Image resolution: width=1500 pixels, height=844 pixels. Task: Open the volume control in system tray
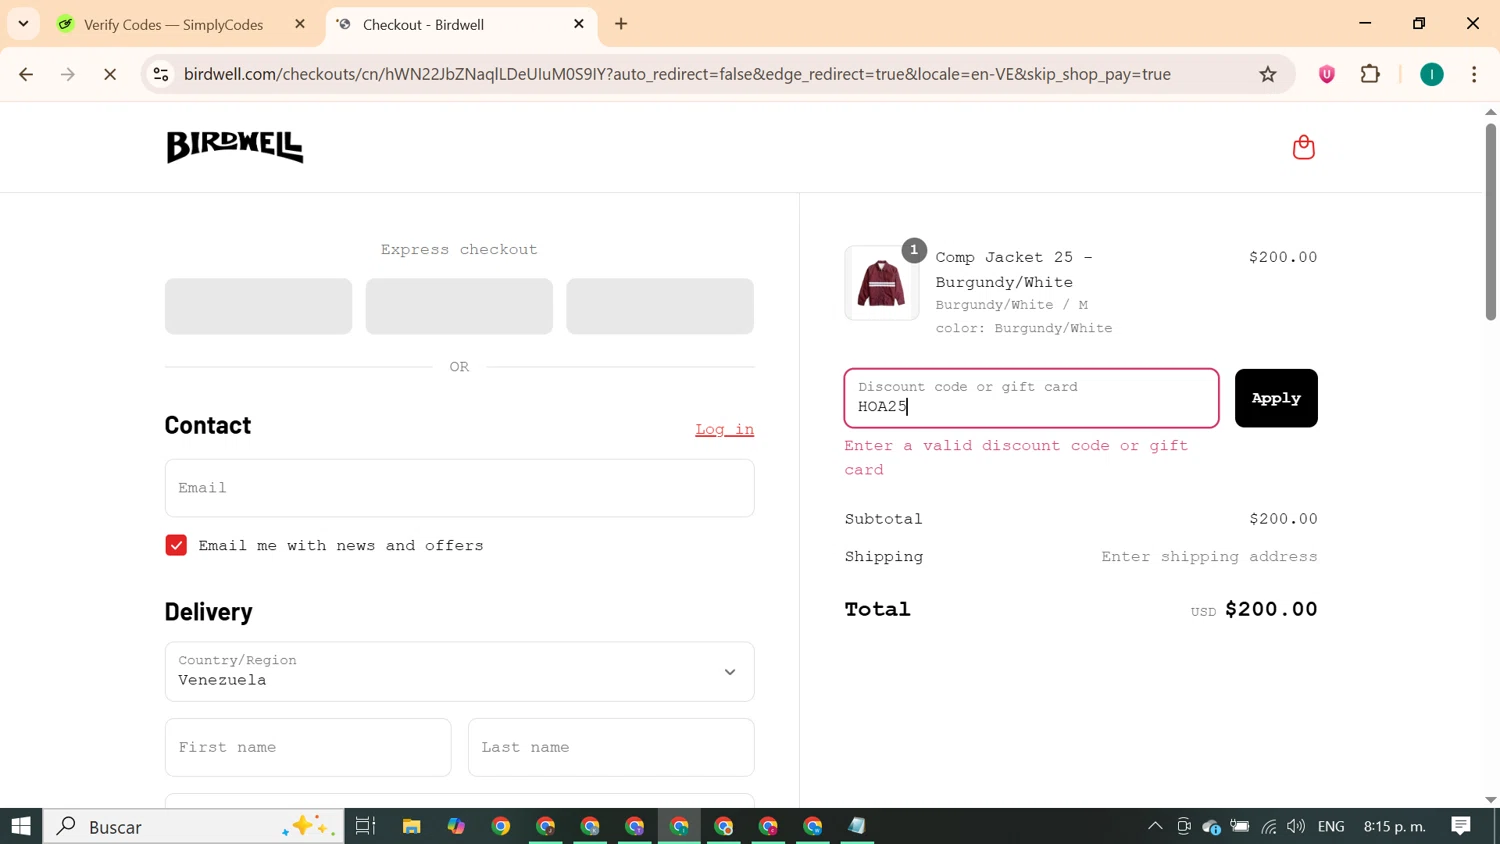coord(1296,826)
